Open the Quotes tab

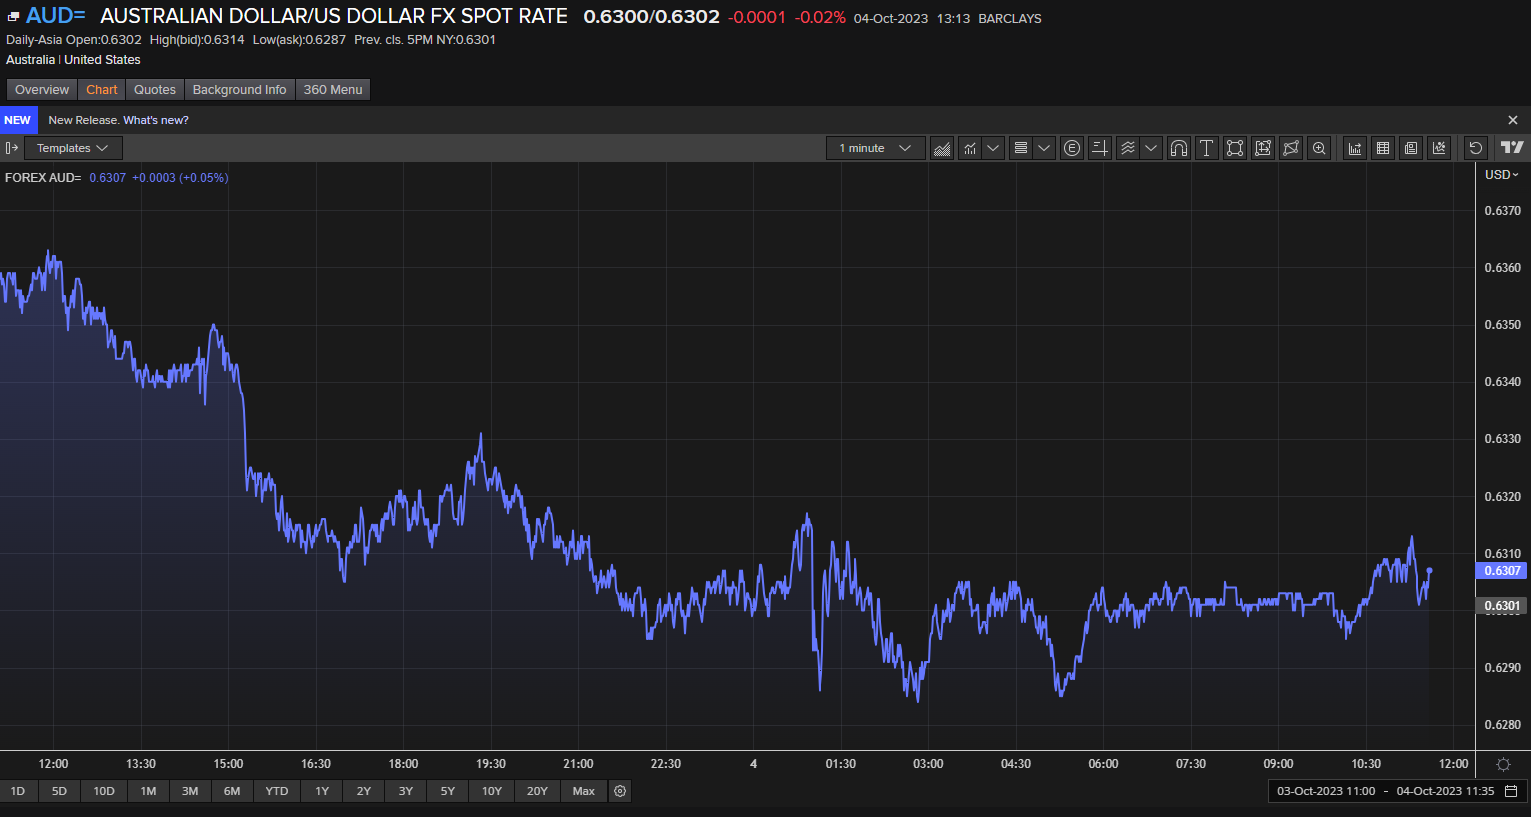155,90
